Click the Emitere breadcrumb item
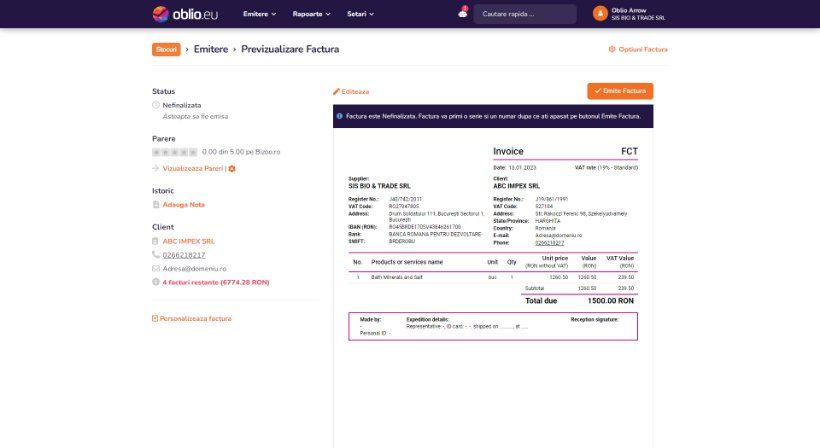The image size is (820, 448). pyautogui.click(x=210, y=49)
